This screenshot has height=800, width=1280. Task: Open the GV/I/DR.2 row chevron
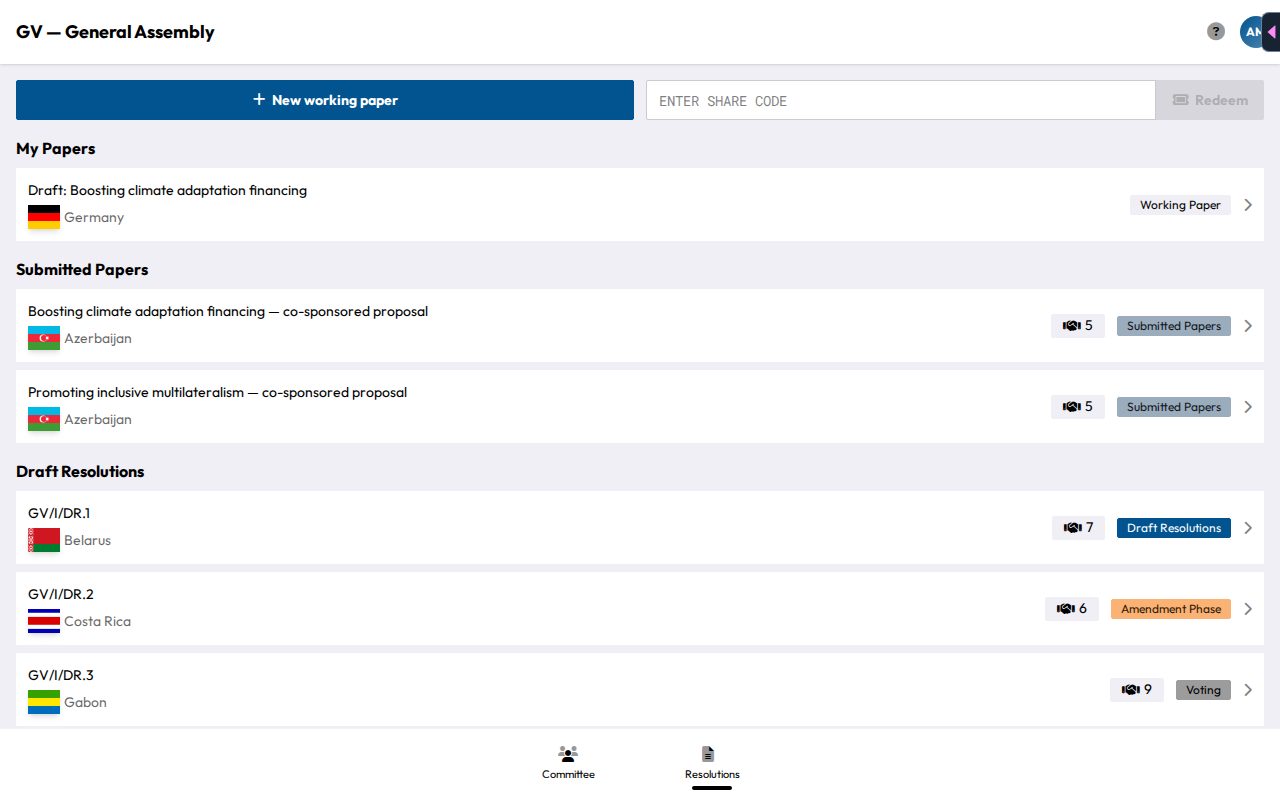pos(1248,609)
